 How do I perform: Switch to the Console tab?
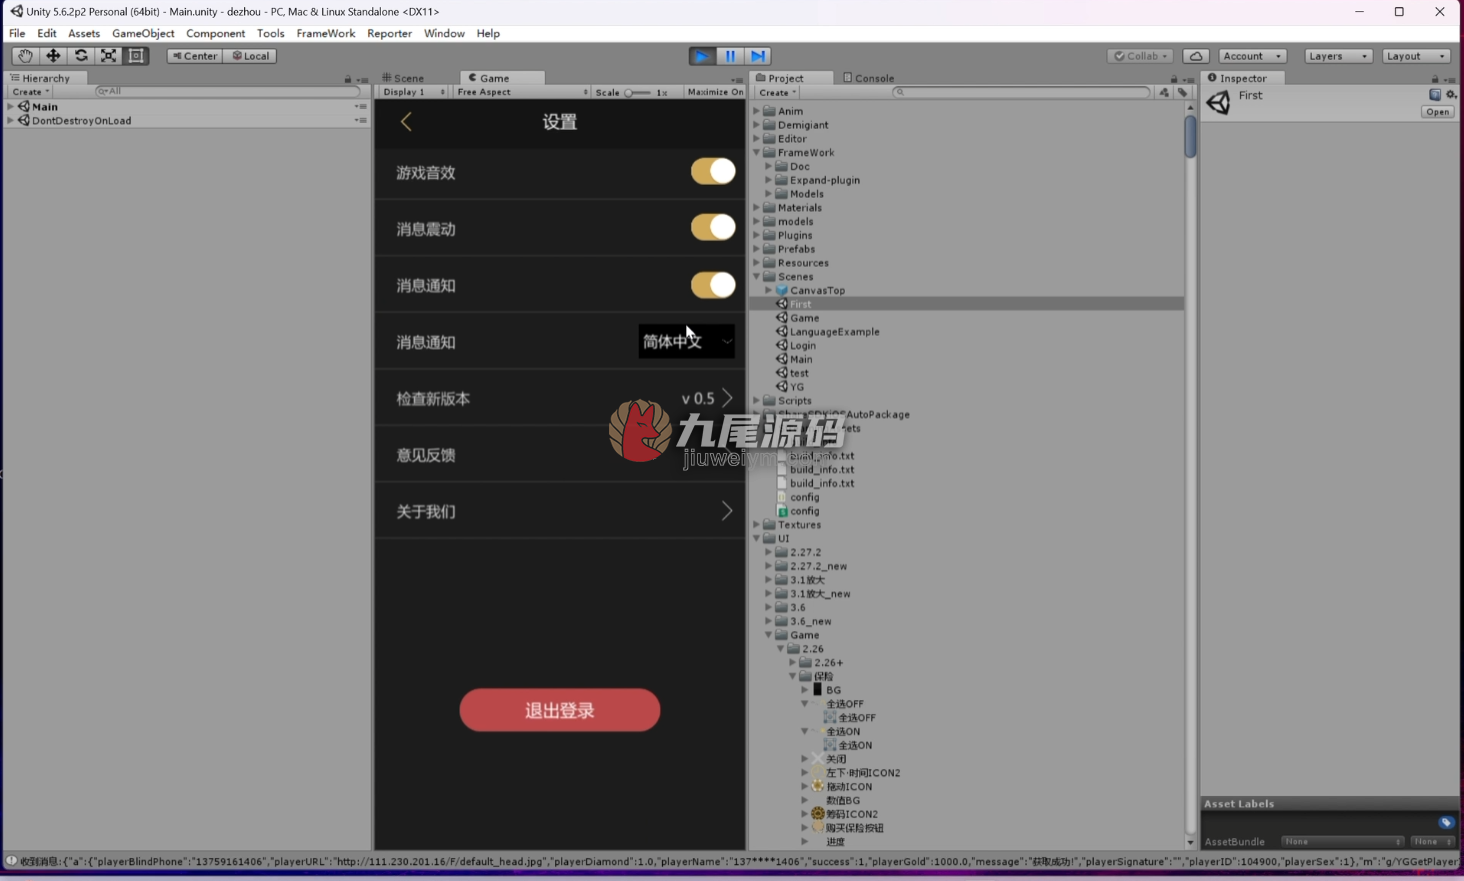[x=869, y=78]
